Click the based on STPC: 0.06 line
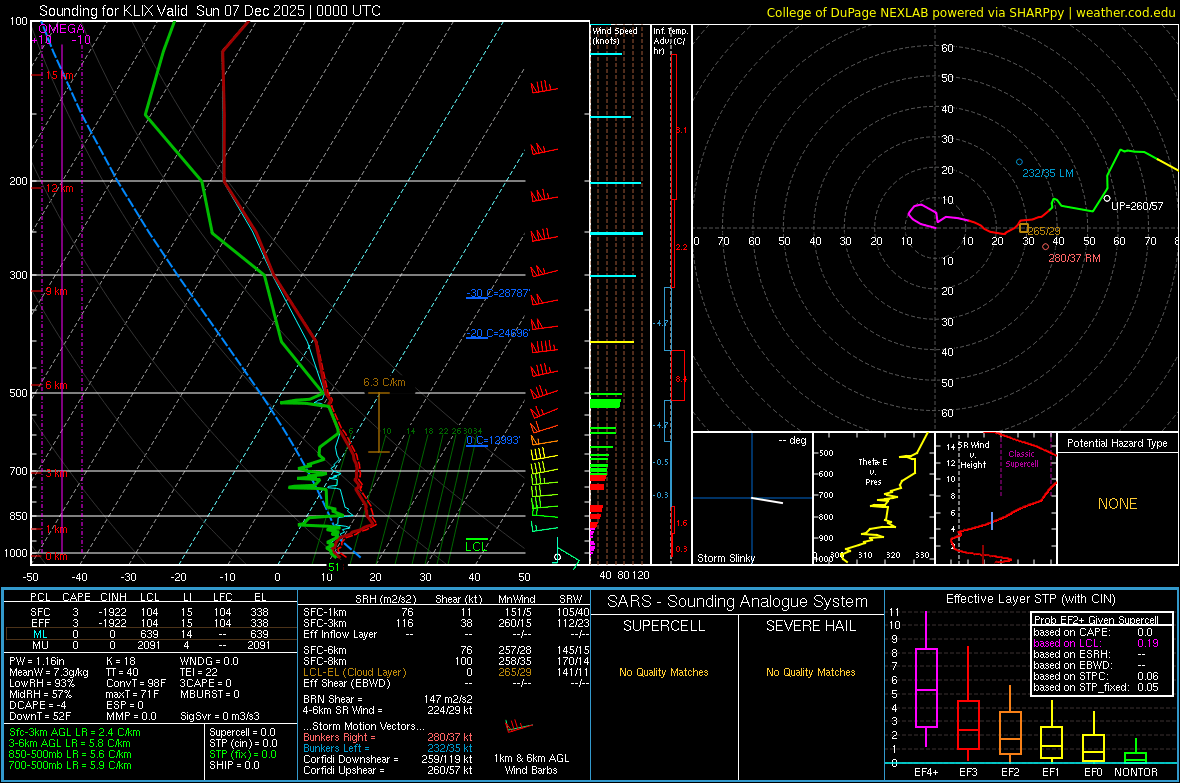The width and height of the screenshot is (1180, 783). (x=1096, y=676)
